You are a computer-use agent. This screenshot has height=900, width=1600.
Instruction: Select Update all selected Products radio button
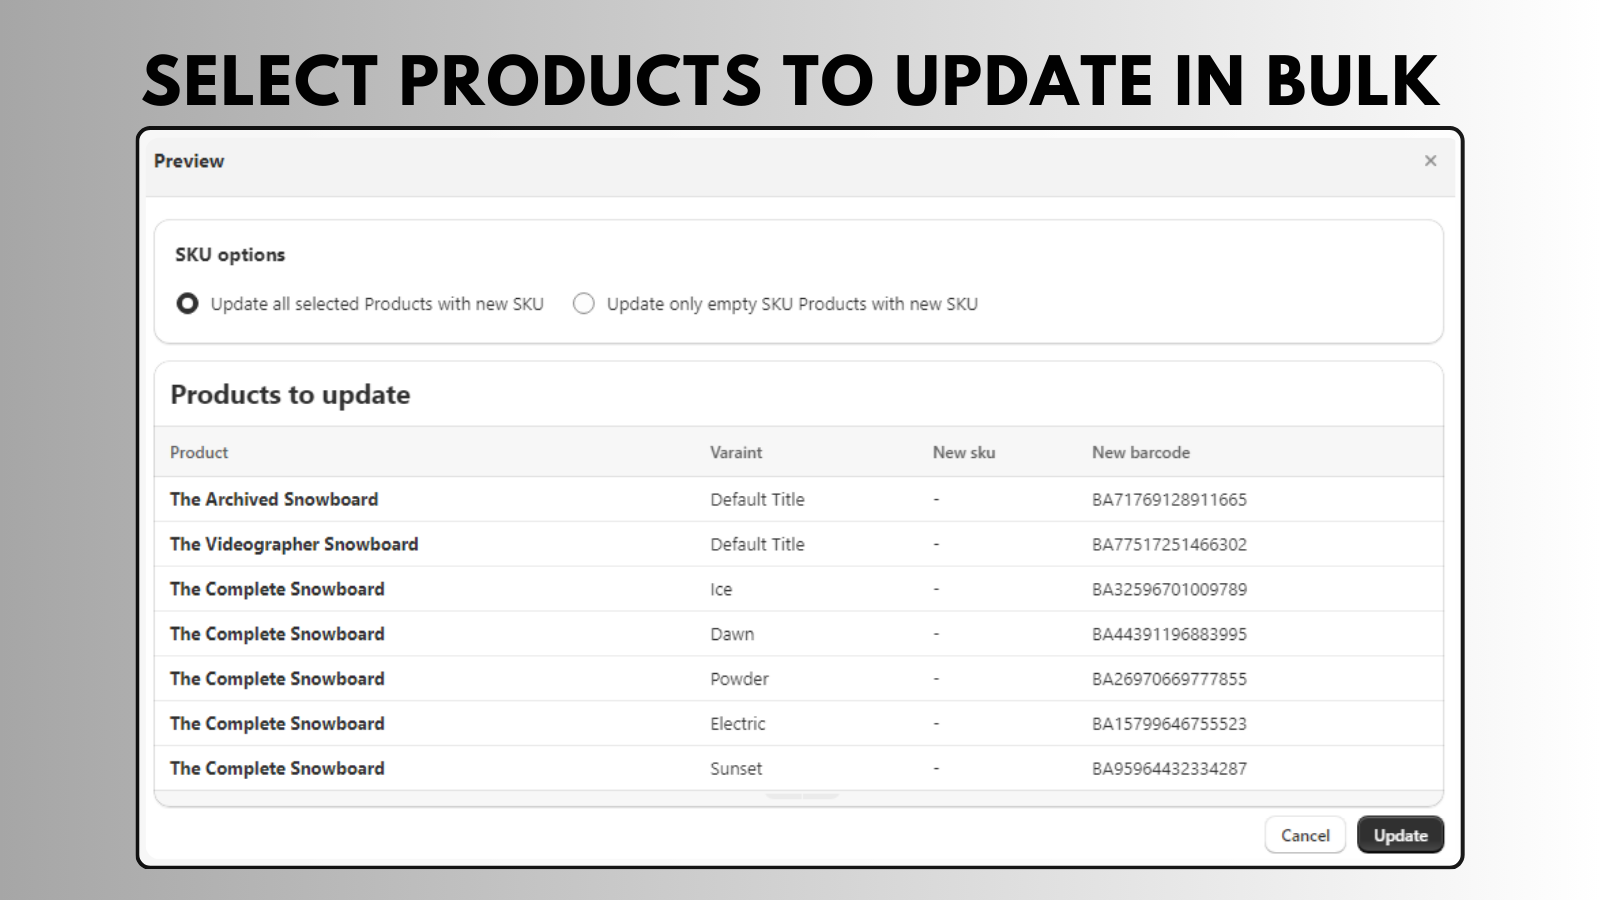click(x=188, y=304)
